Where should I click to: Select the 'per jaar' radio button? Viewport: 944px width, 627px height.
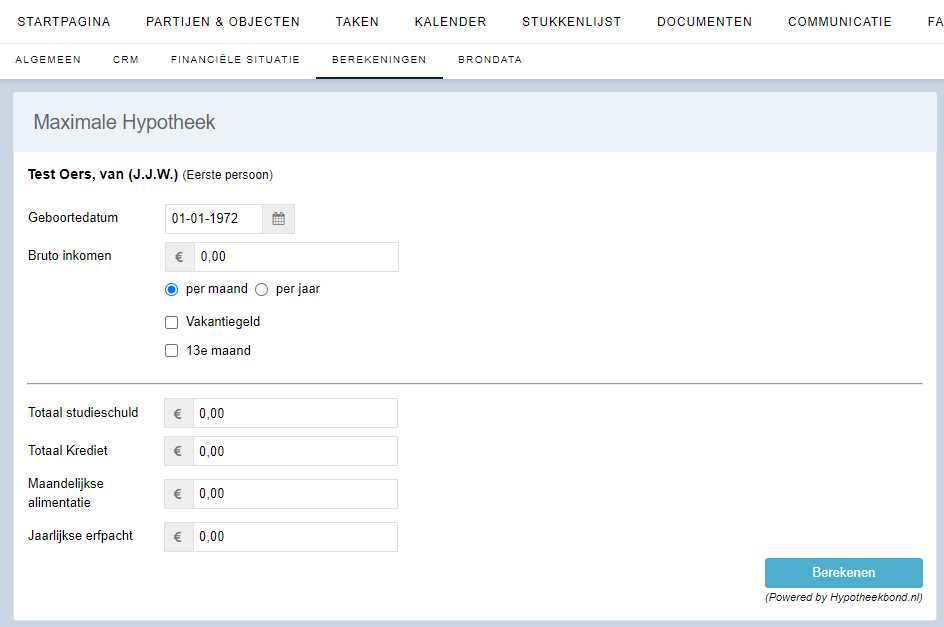point(262,289)
